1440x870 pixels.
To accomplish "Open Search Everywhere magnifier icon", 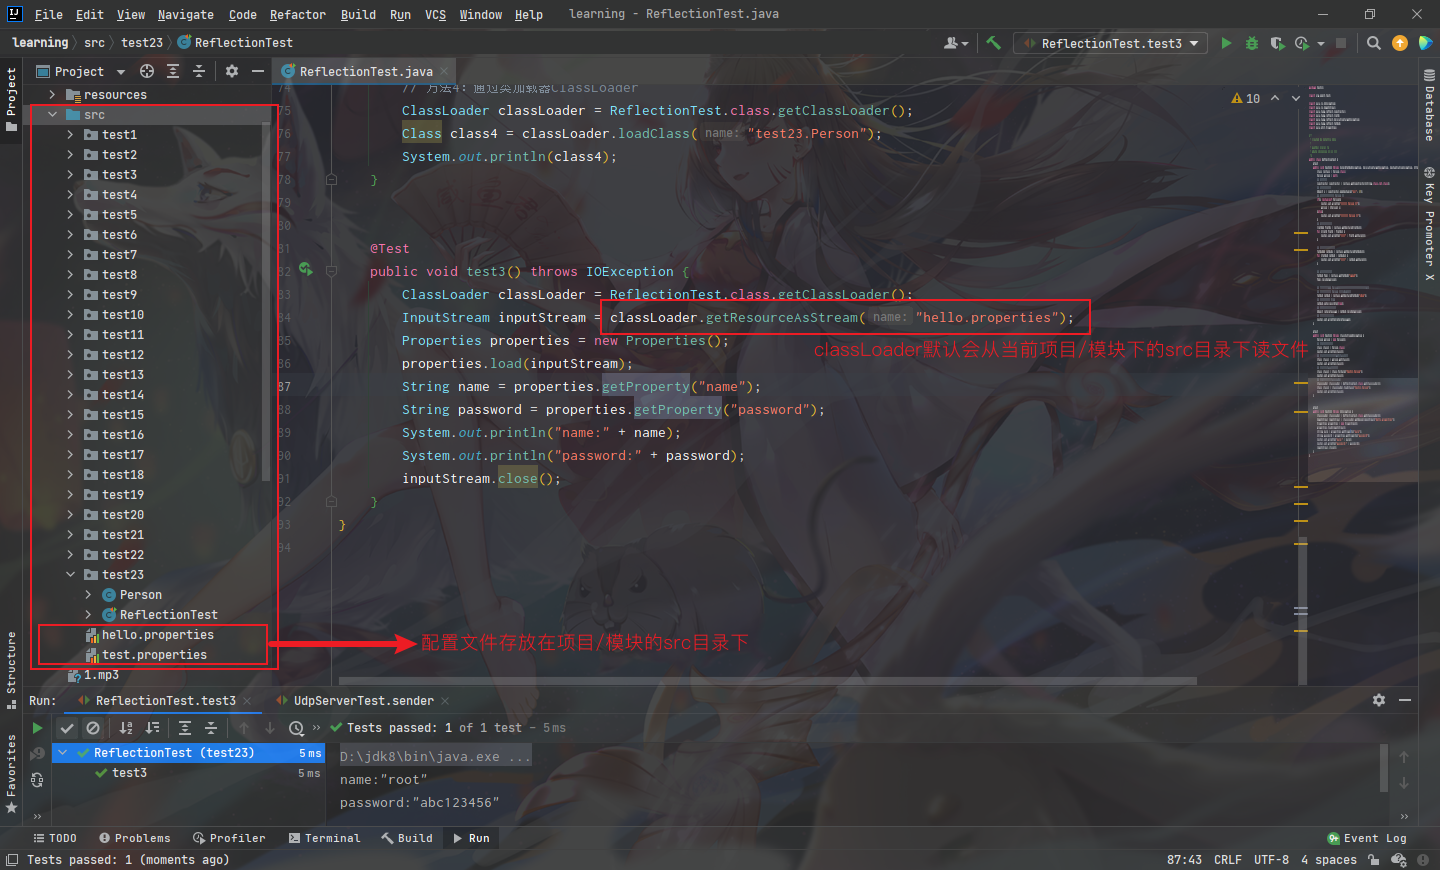I will 1374,43.
